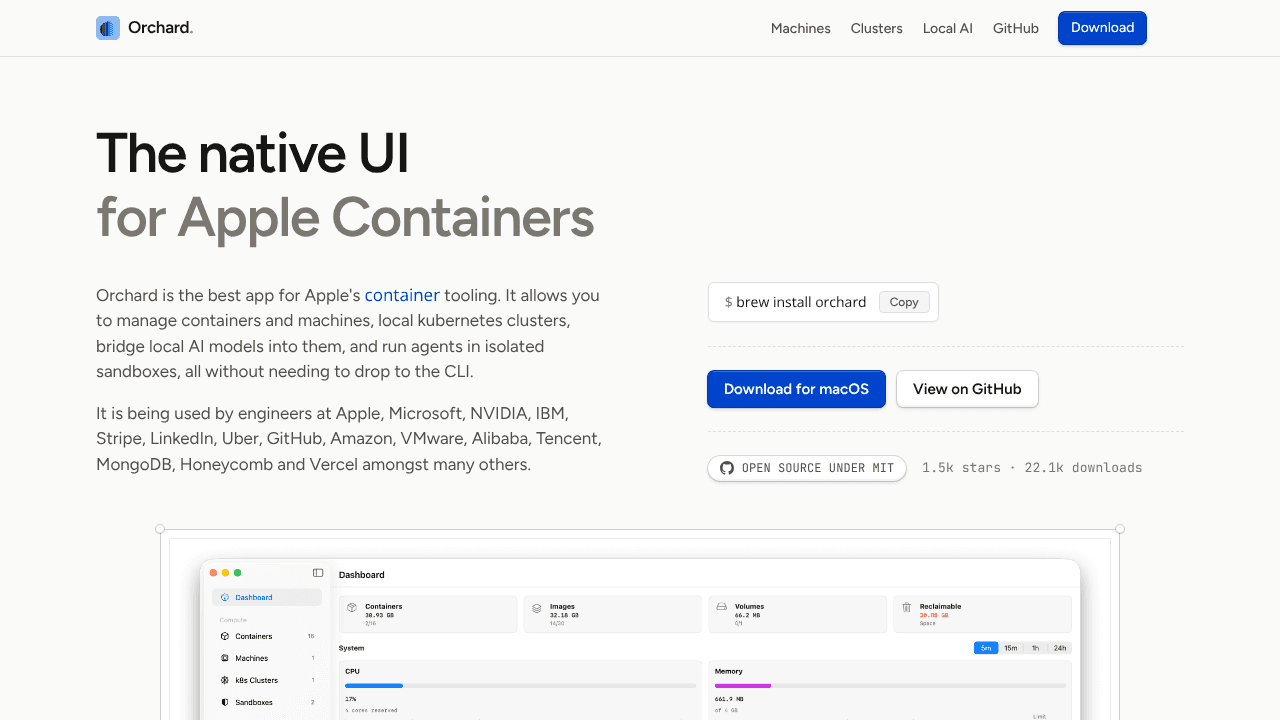Click the 'System' section label in preview
The width and height of the screenshot is (1280, 720).
click(351, 648)
